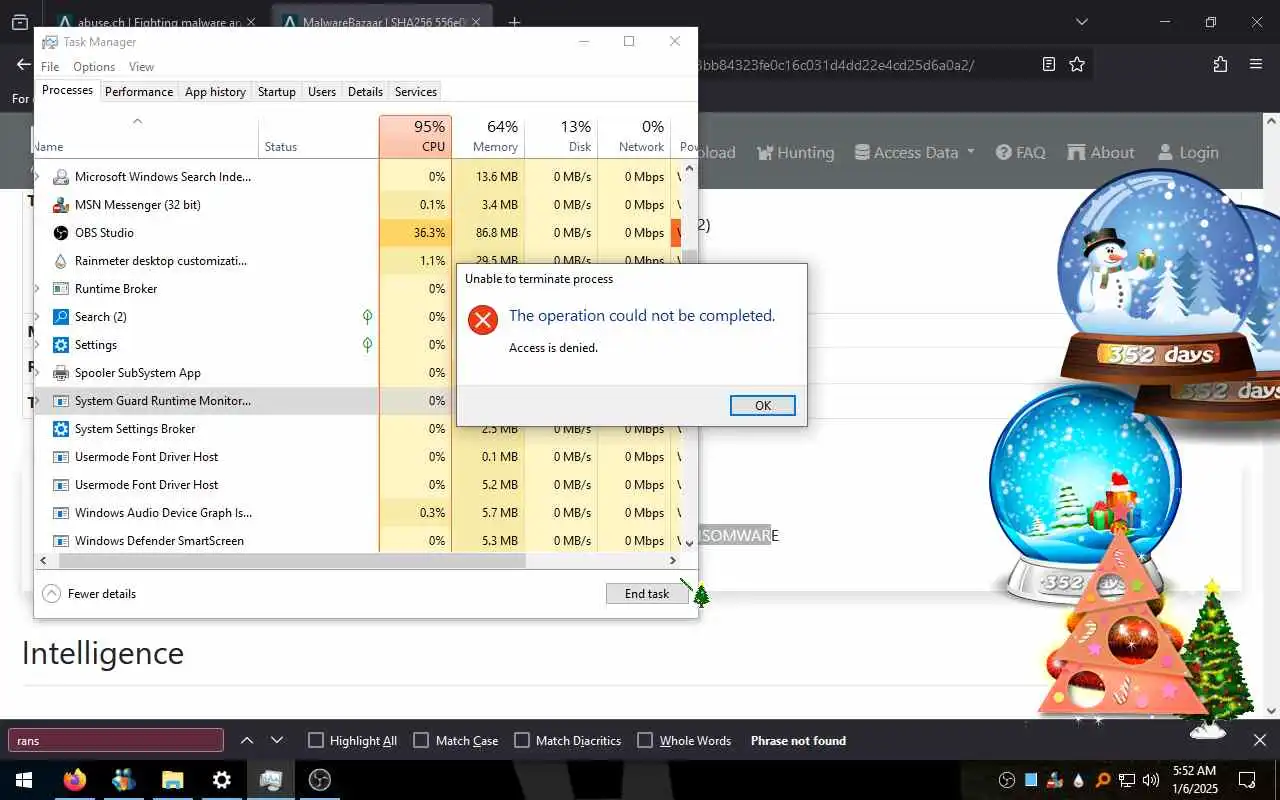Screen dimensions: 1280x800
Task: Open the Login link on MalwareBazaar
Action: click(x=1188, y=152)
